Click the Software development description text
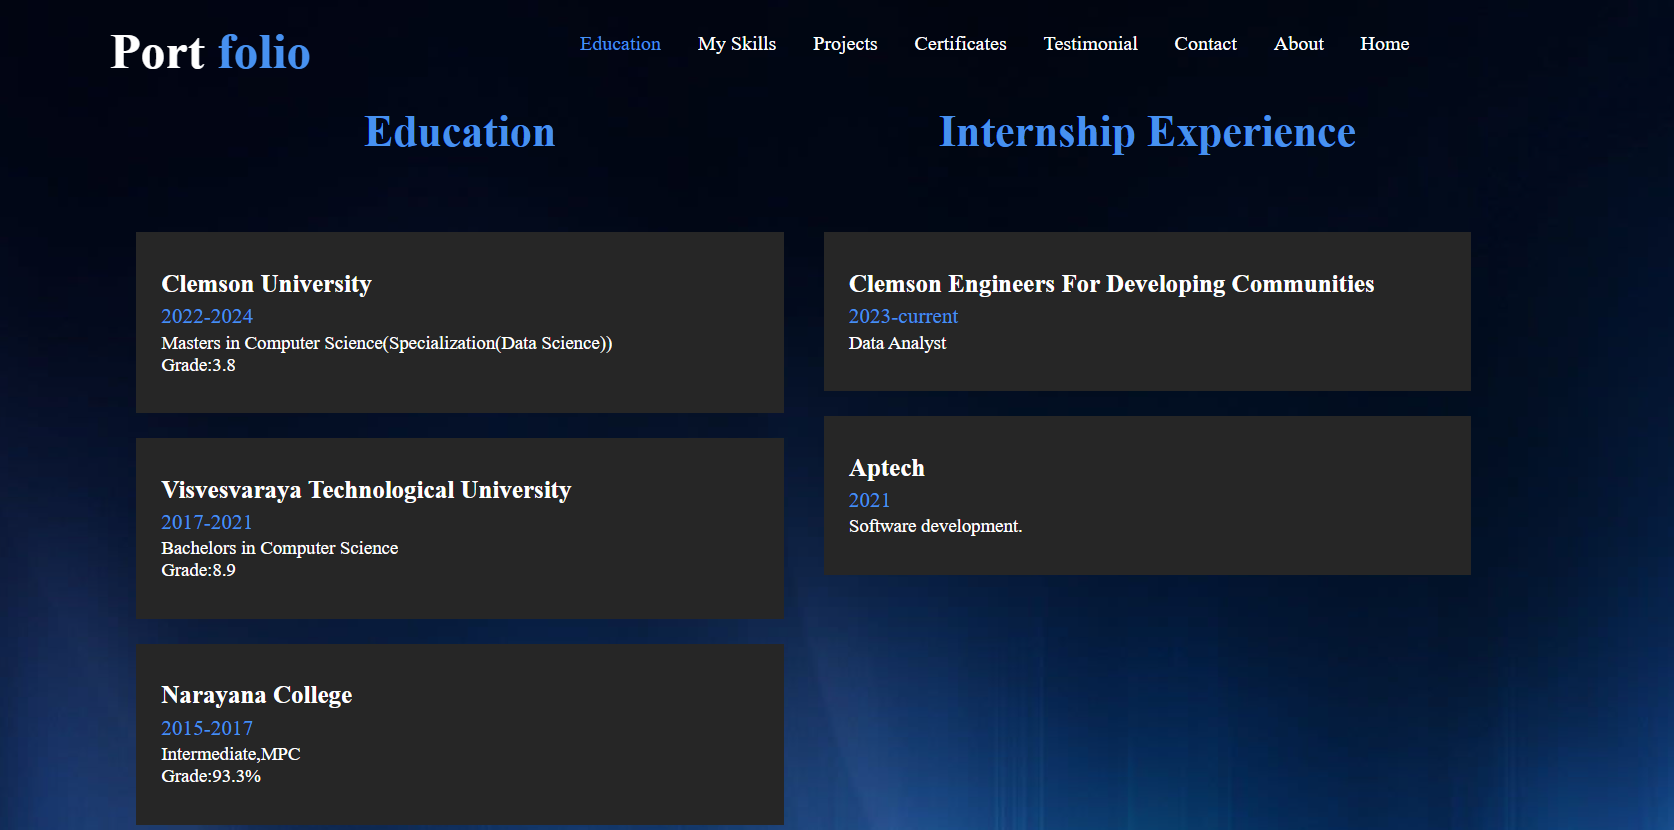This screenshot has height=830, width=1674. [935, 526]
